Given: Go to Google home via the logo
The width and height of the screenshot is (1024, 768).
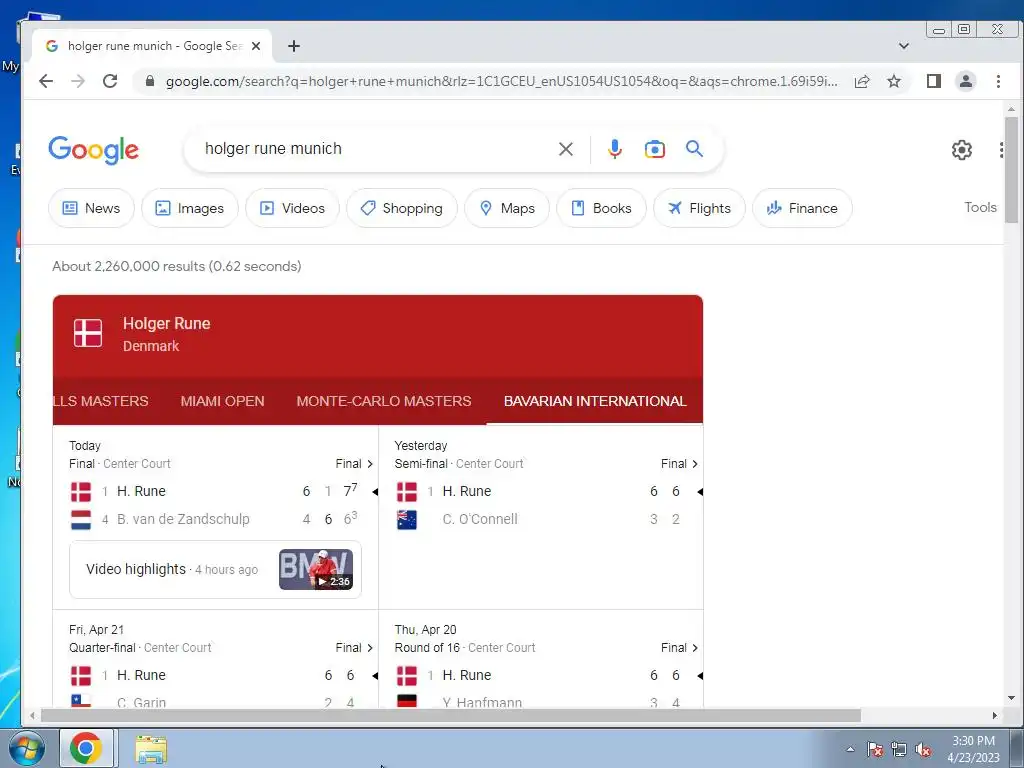Looking at the screenshot, I should [x=93, y=150].
